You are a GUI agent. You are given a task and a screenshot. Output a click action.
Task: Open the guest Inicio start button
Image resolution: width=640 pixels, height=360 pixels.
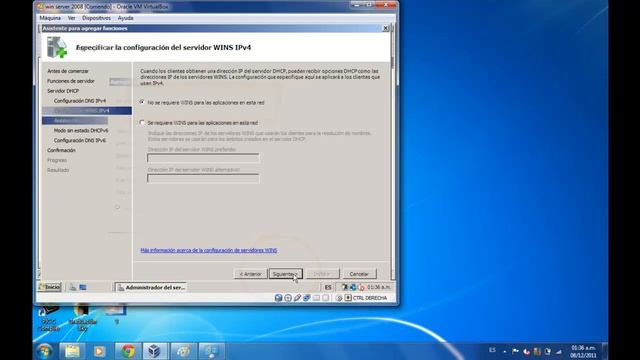tap(49, 287)
